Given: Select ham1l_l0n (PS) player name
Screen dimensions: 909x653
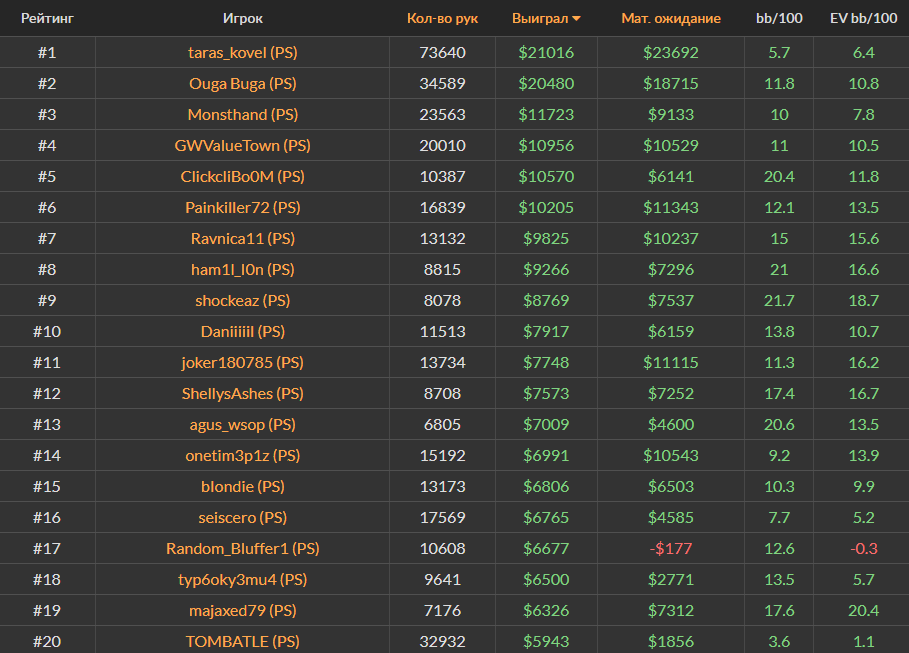Looking at the screenshot, I should (242, 269).
